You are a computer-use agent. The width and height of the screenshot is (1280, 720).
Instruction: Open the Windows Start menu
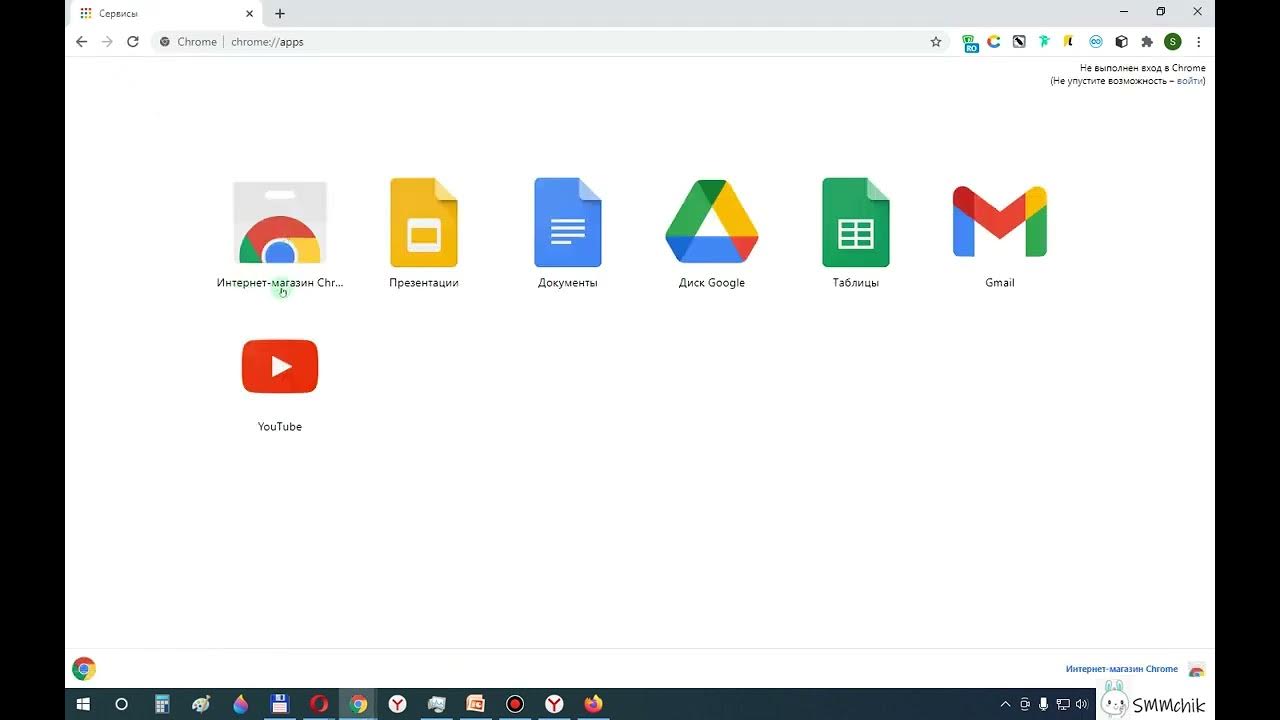click(84, 704)
